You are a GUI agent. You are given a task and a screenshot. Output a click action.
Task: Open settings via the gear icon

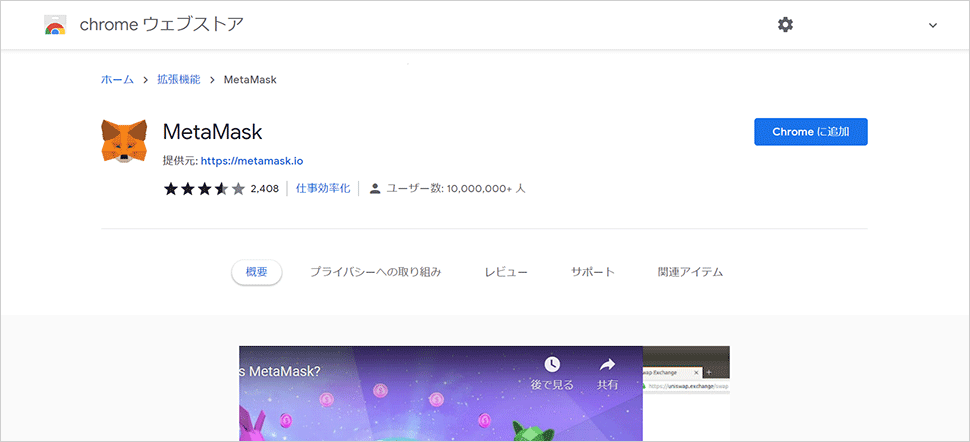click(x=785, y=25)
